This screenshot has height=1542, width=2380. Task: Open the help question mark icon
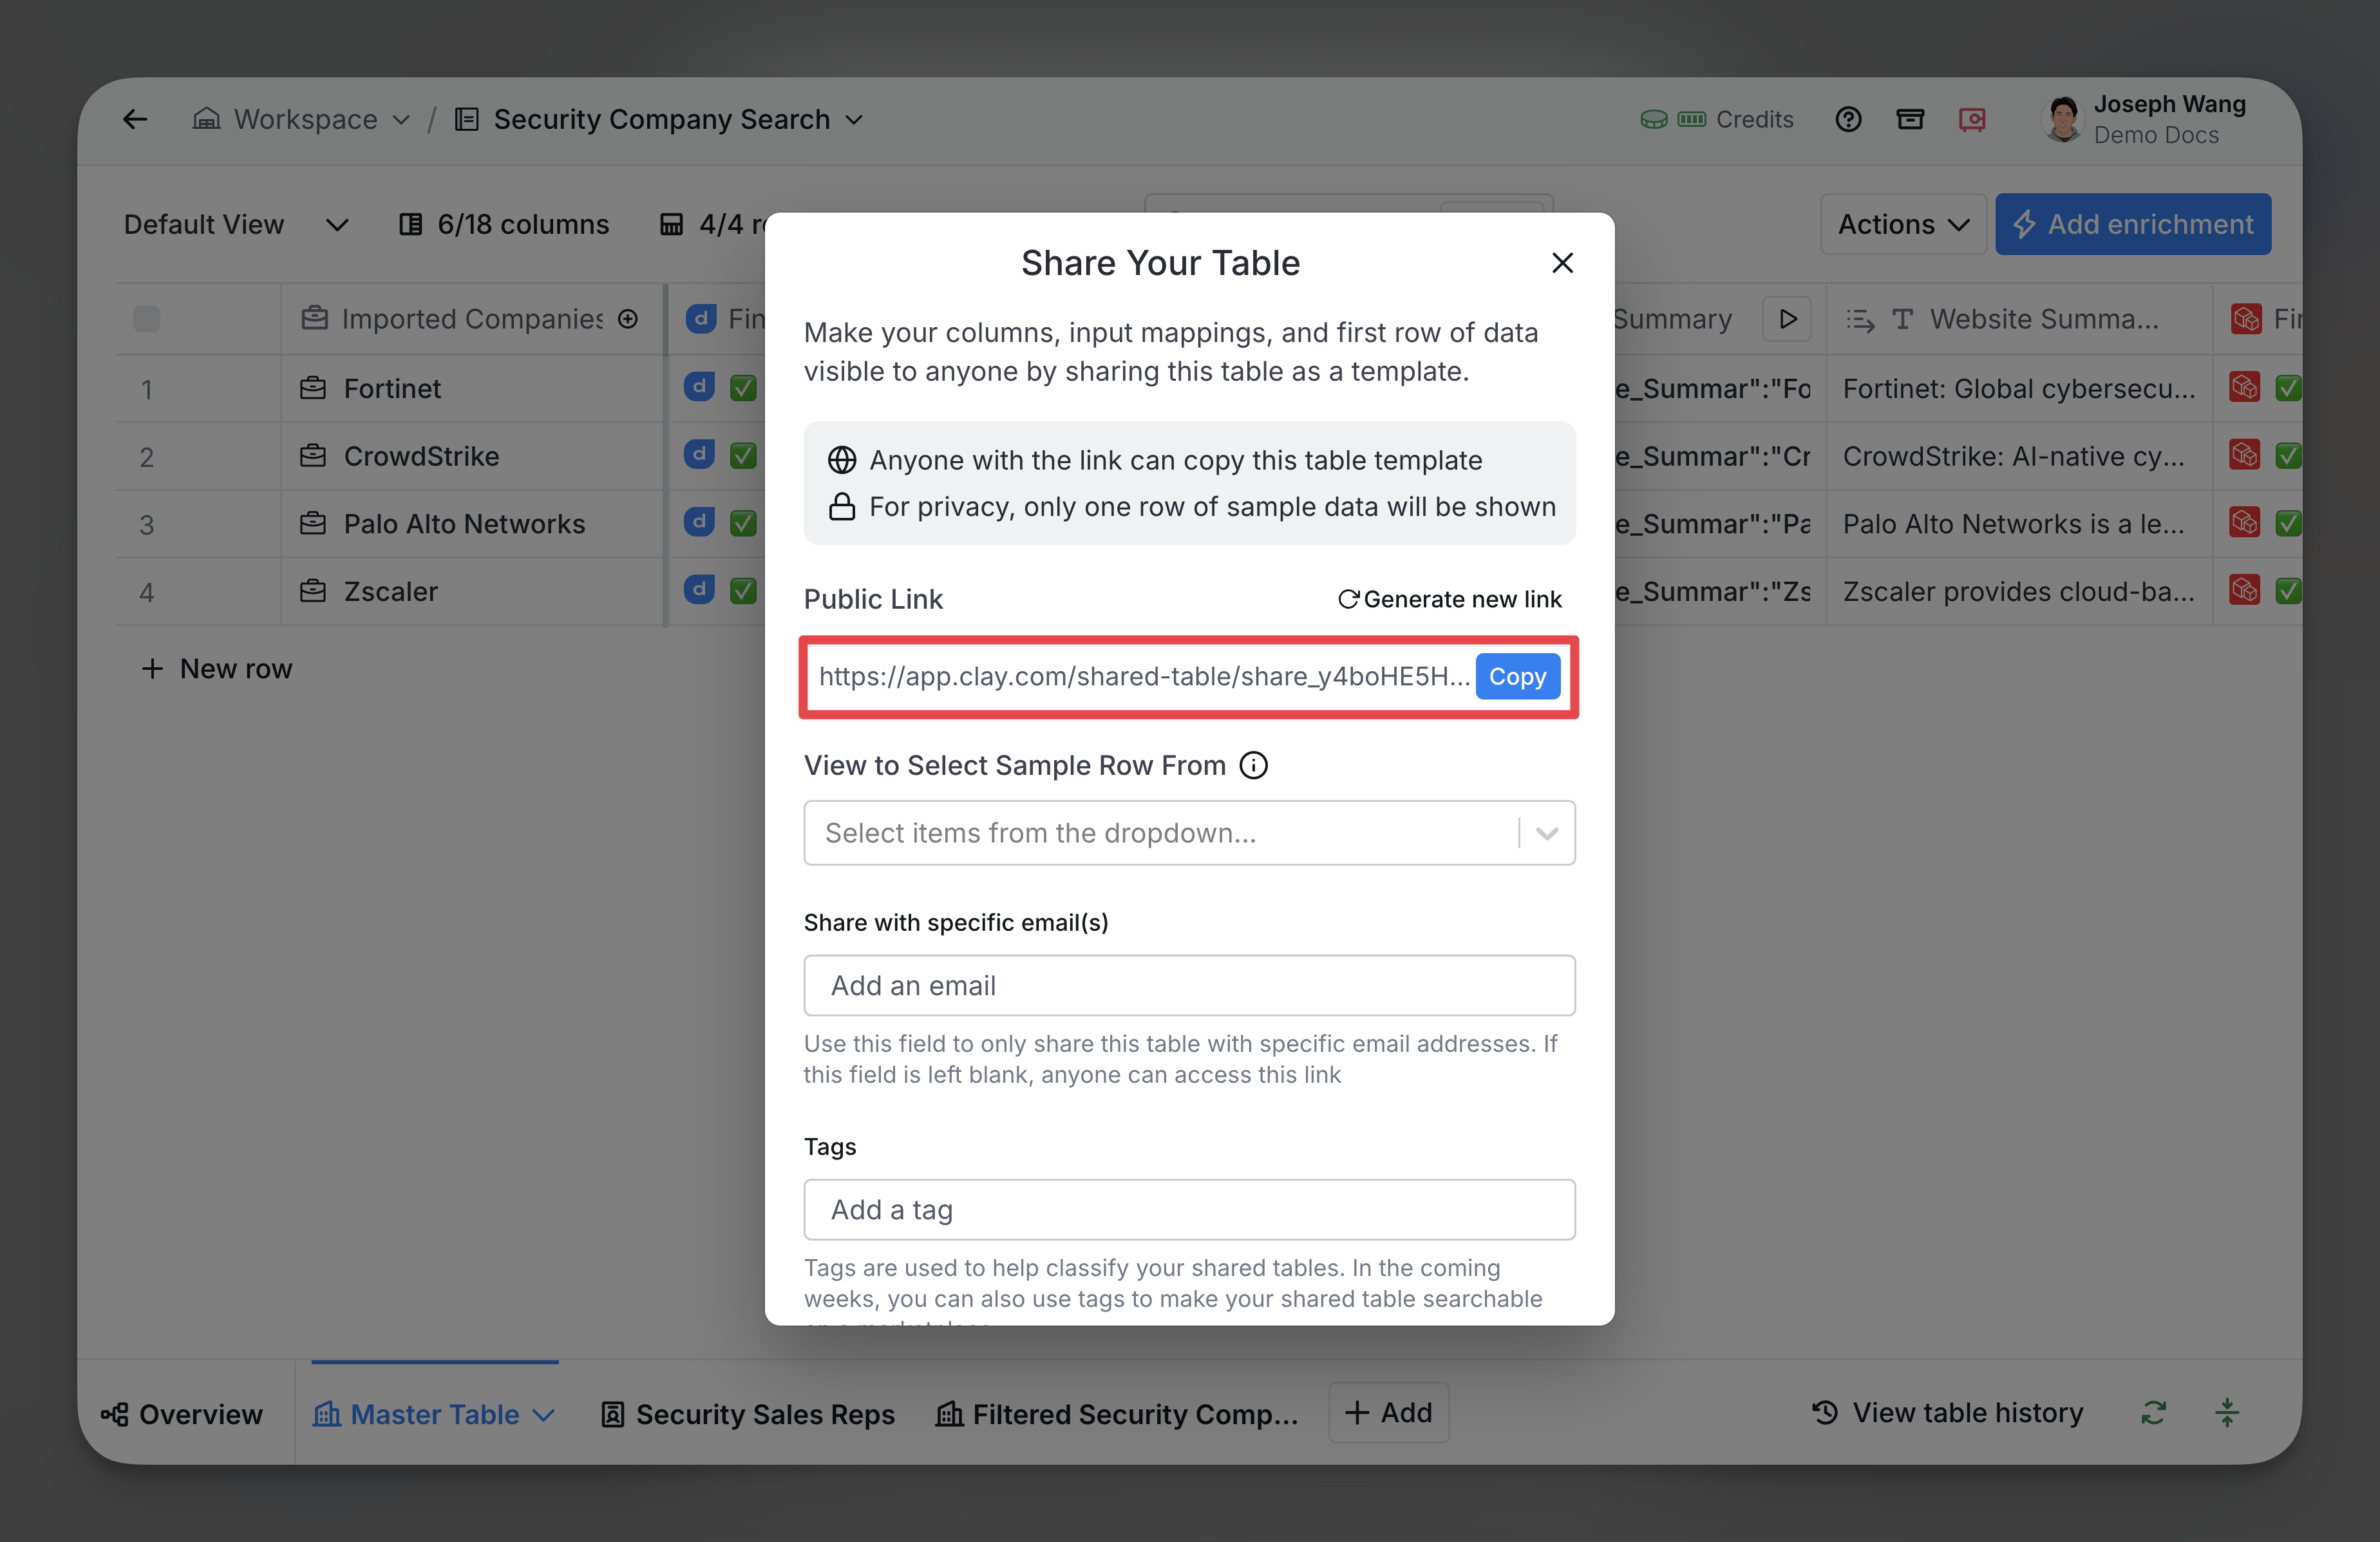[x=1848, y=120]
